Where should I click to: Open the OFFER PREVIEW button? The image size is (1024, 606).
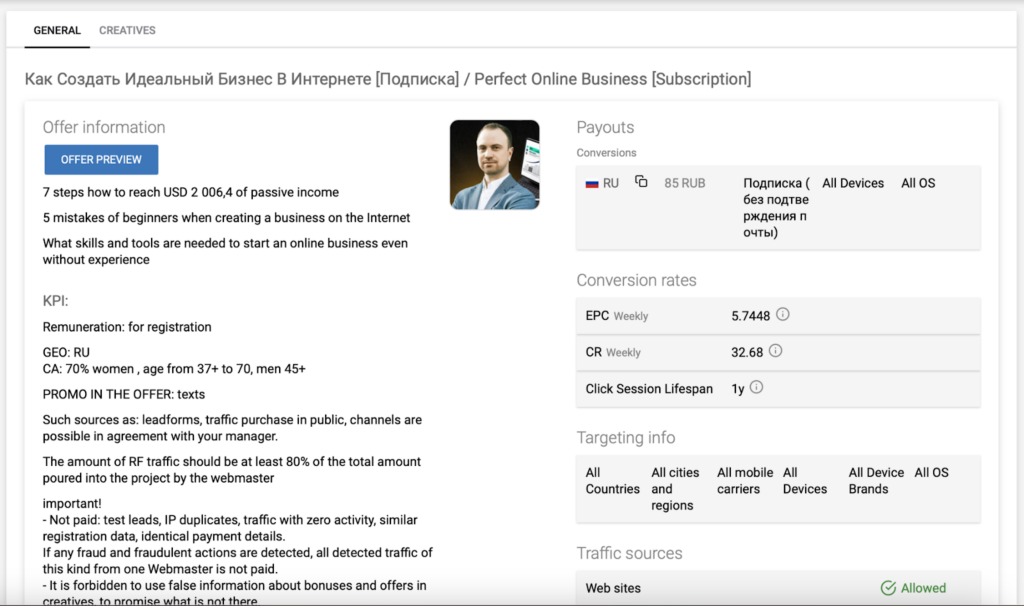pyautogui.click(x=101, y=159)
